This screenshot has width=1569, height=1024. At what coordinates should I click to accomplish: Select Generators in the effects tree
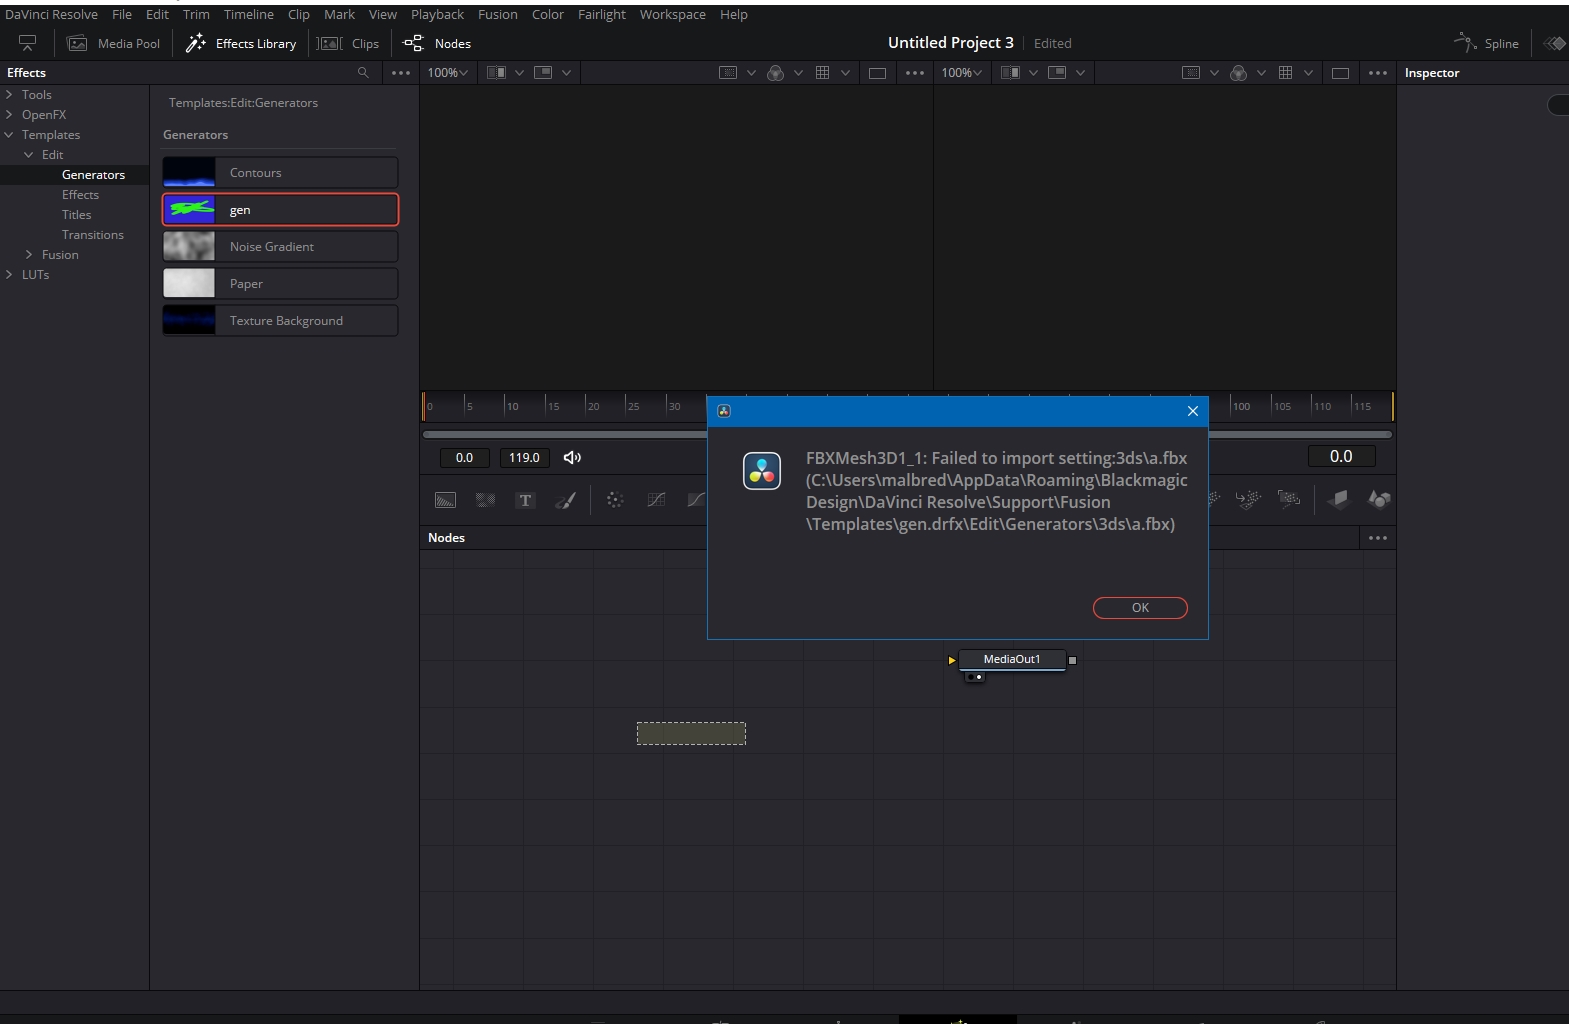[x=93, y=174]
